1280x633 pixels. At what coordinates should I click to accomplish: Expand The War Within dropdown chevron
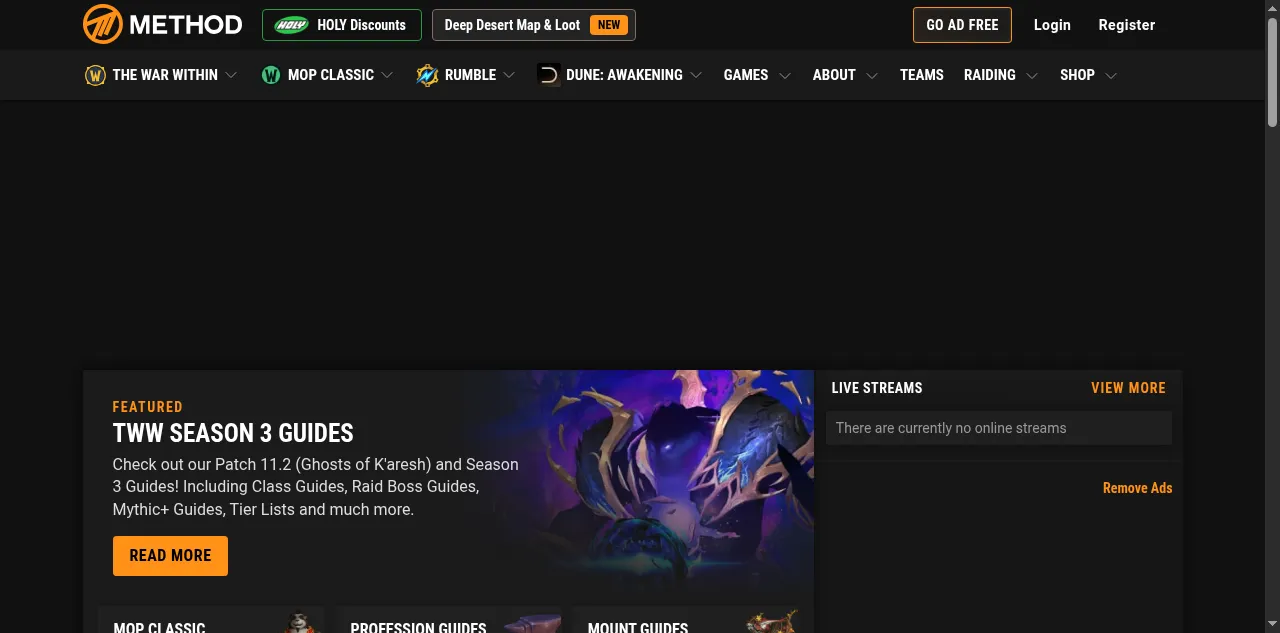232,75
